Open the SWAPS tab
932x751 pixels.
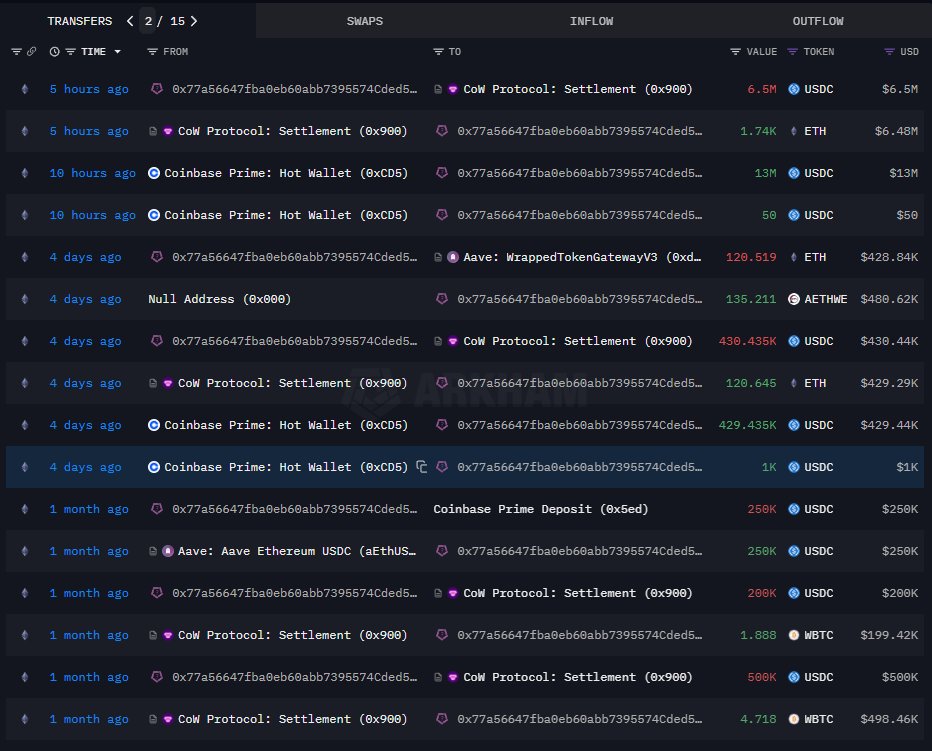[x=364, y=21]
